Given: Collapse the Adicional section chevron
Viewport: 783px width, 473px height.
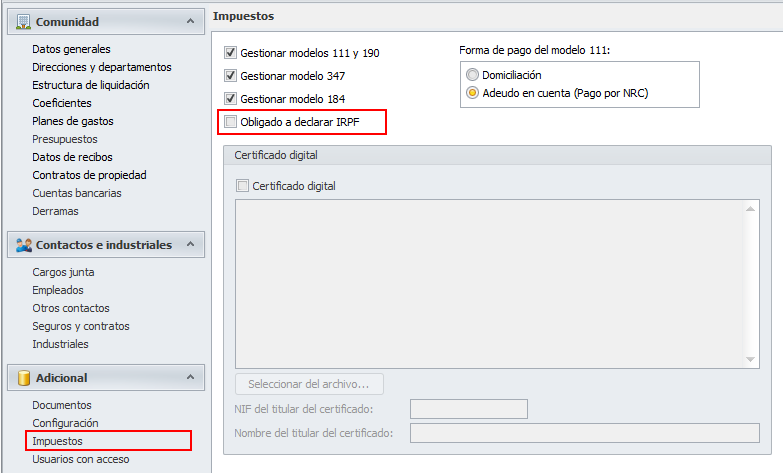Looking at the screenshot, I should point(190,377).
